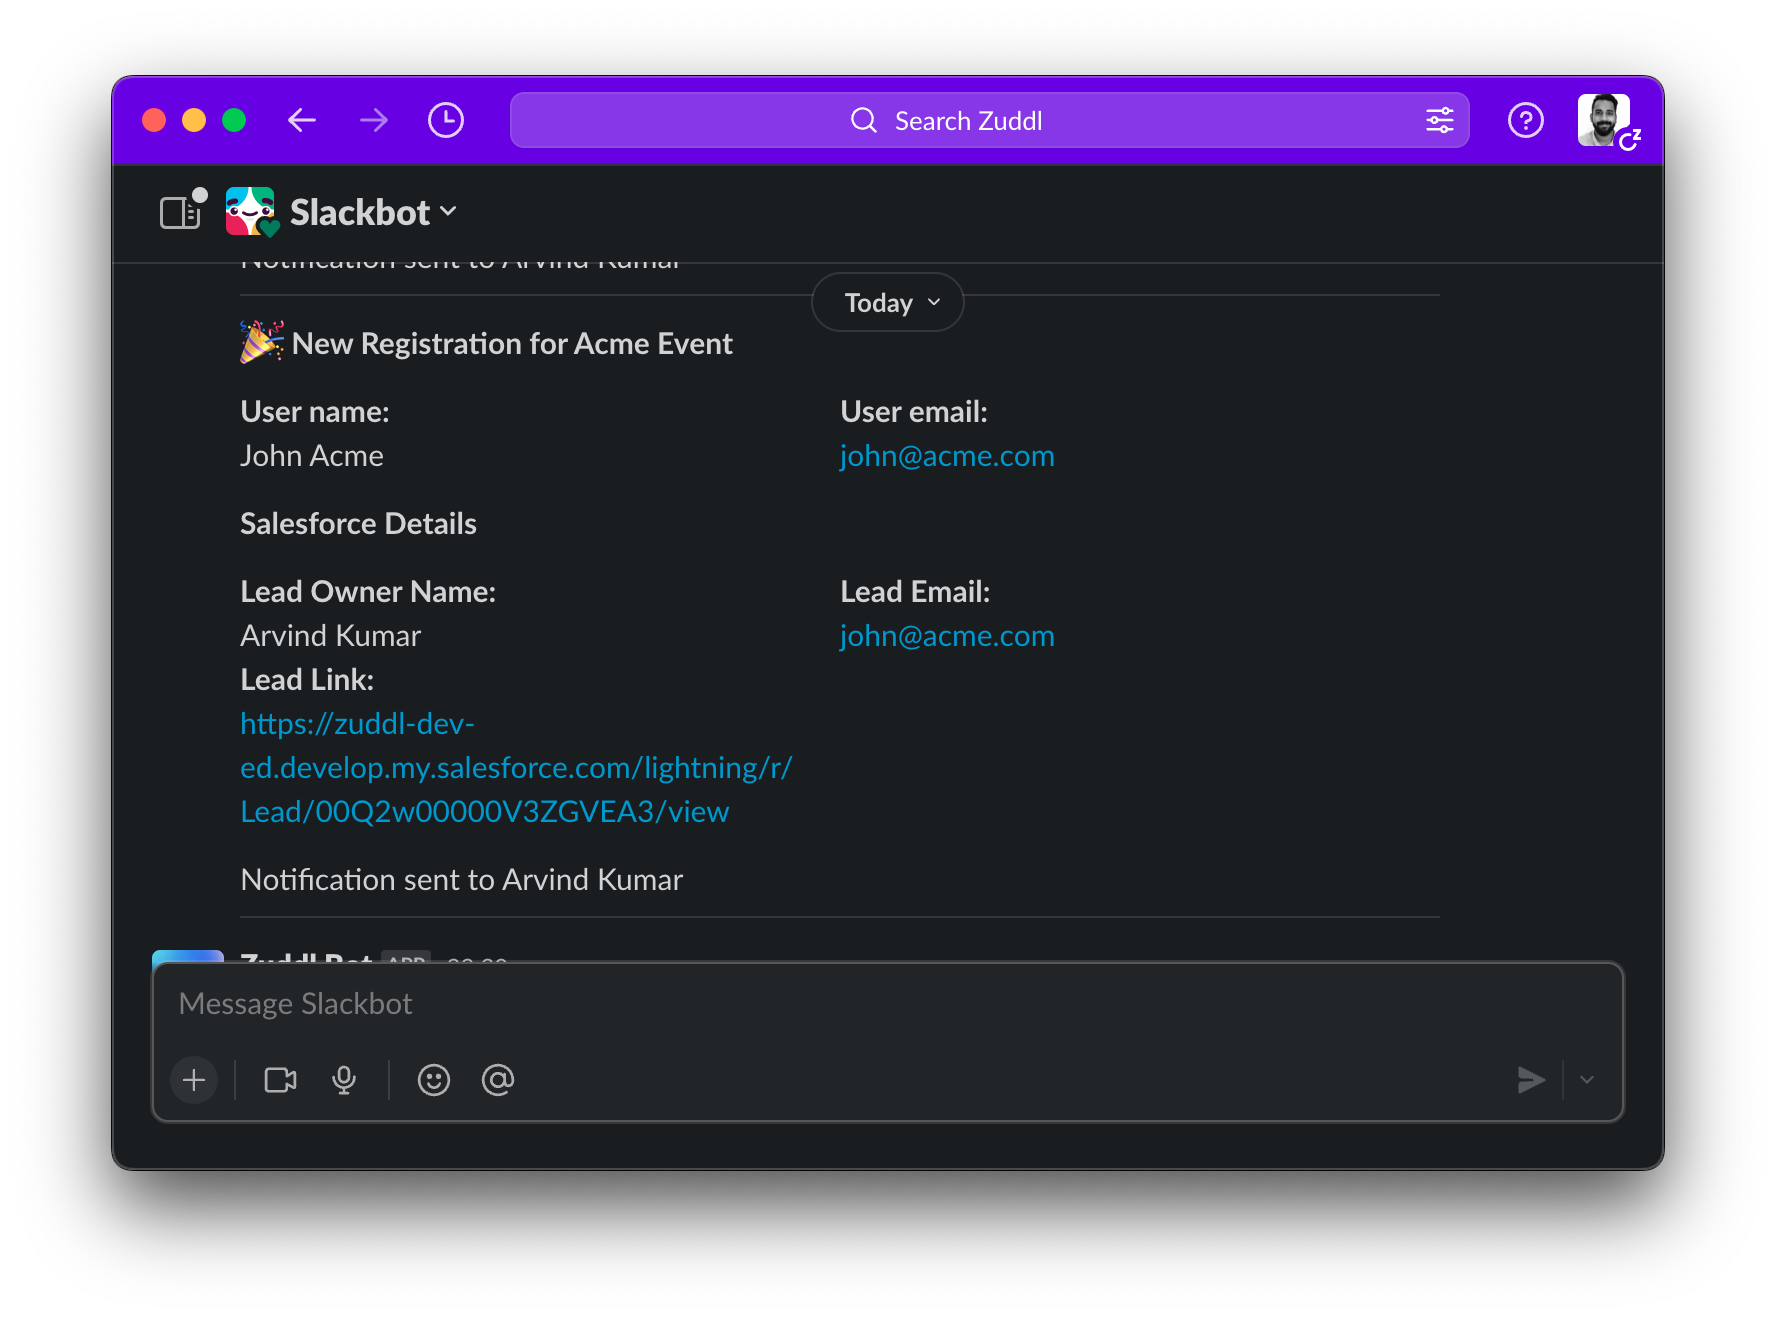This screenshot has height=1318, width=1776.
Task: Click the send message arrow
Action: (x=1530, y=1080)
